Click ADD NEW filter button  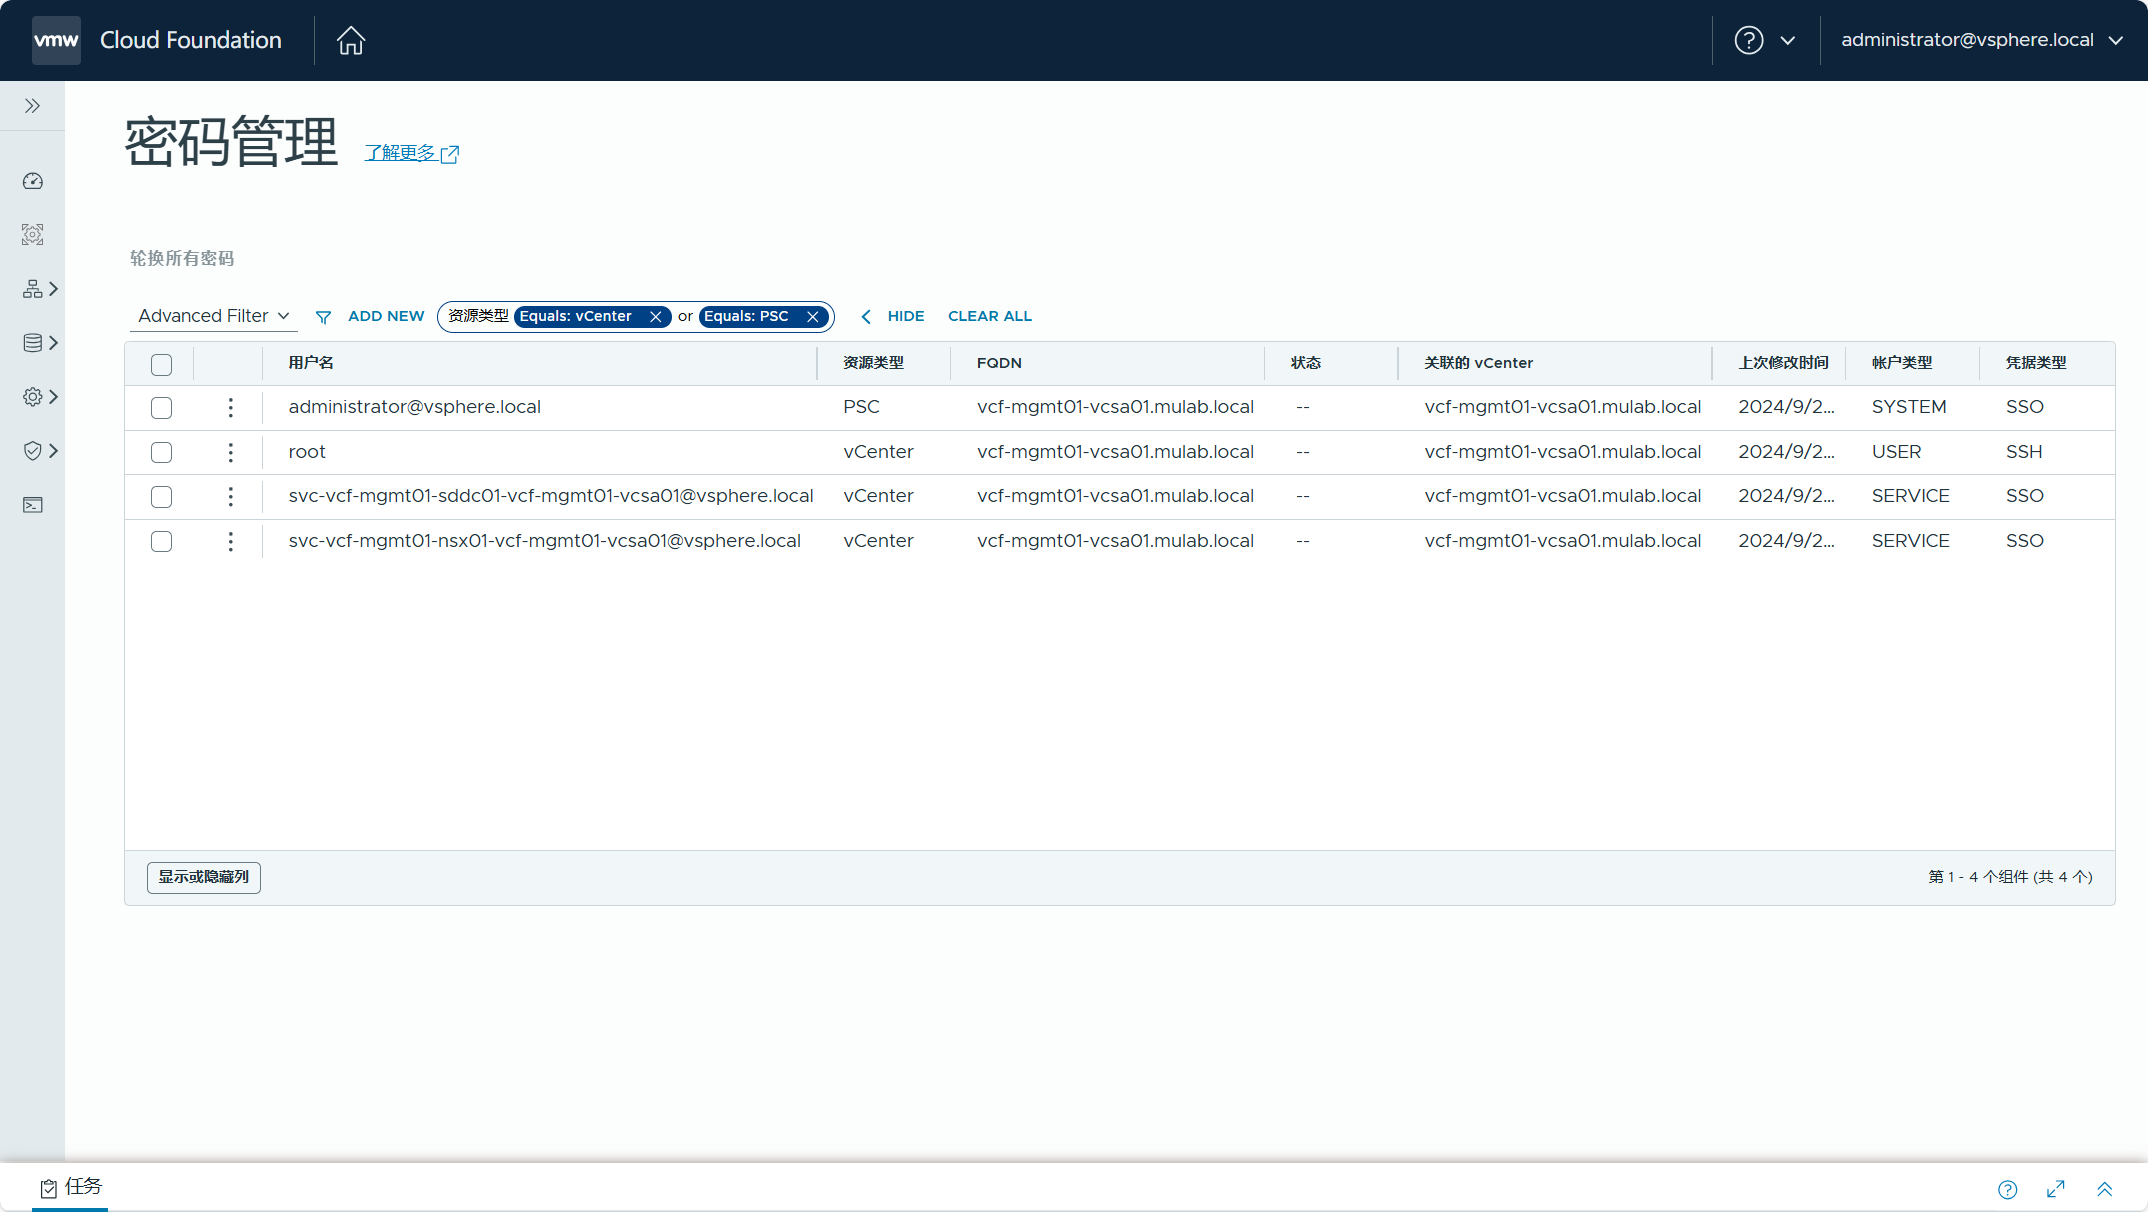point(386,316)
